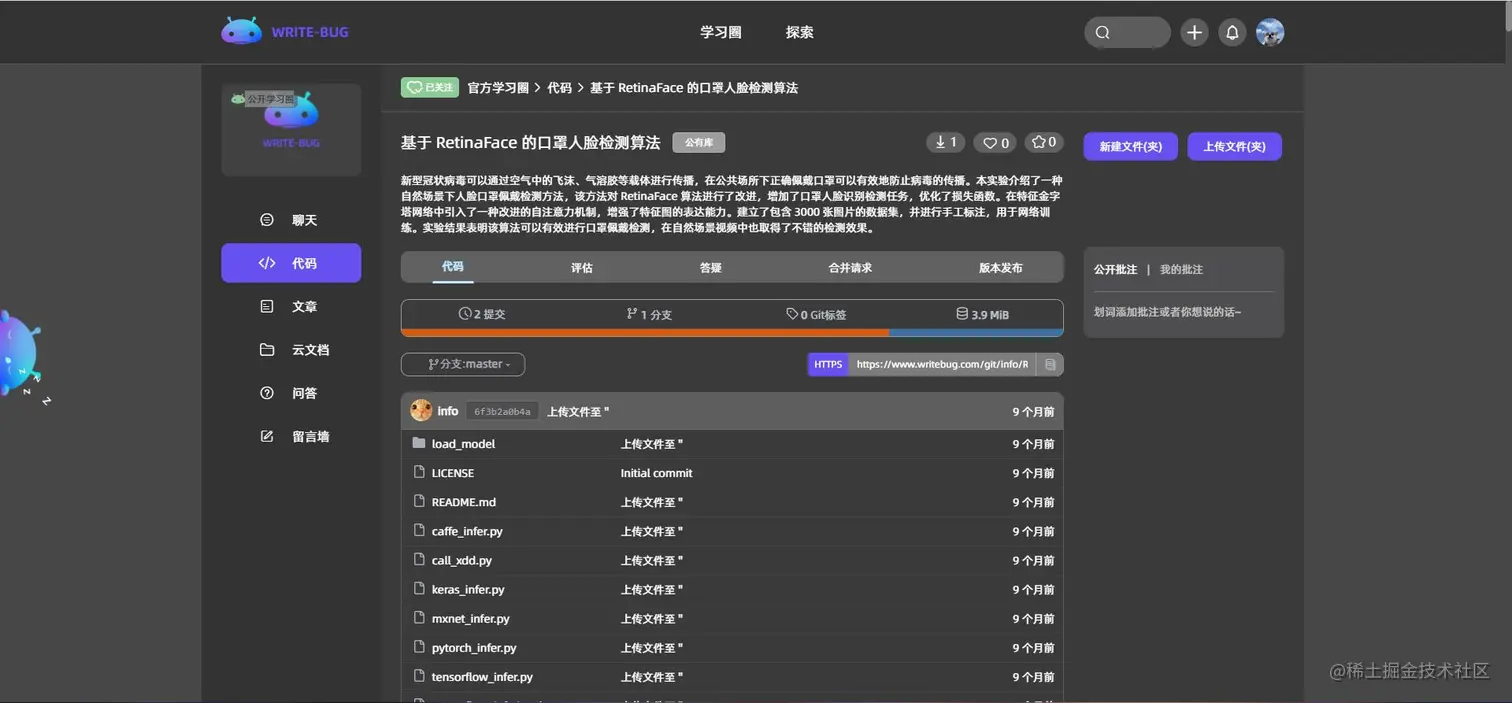
Task: Click the orange language bar segment
Action: tap(645, 332)
